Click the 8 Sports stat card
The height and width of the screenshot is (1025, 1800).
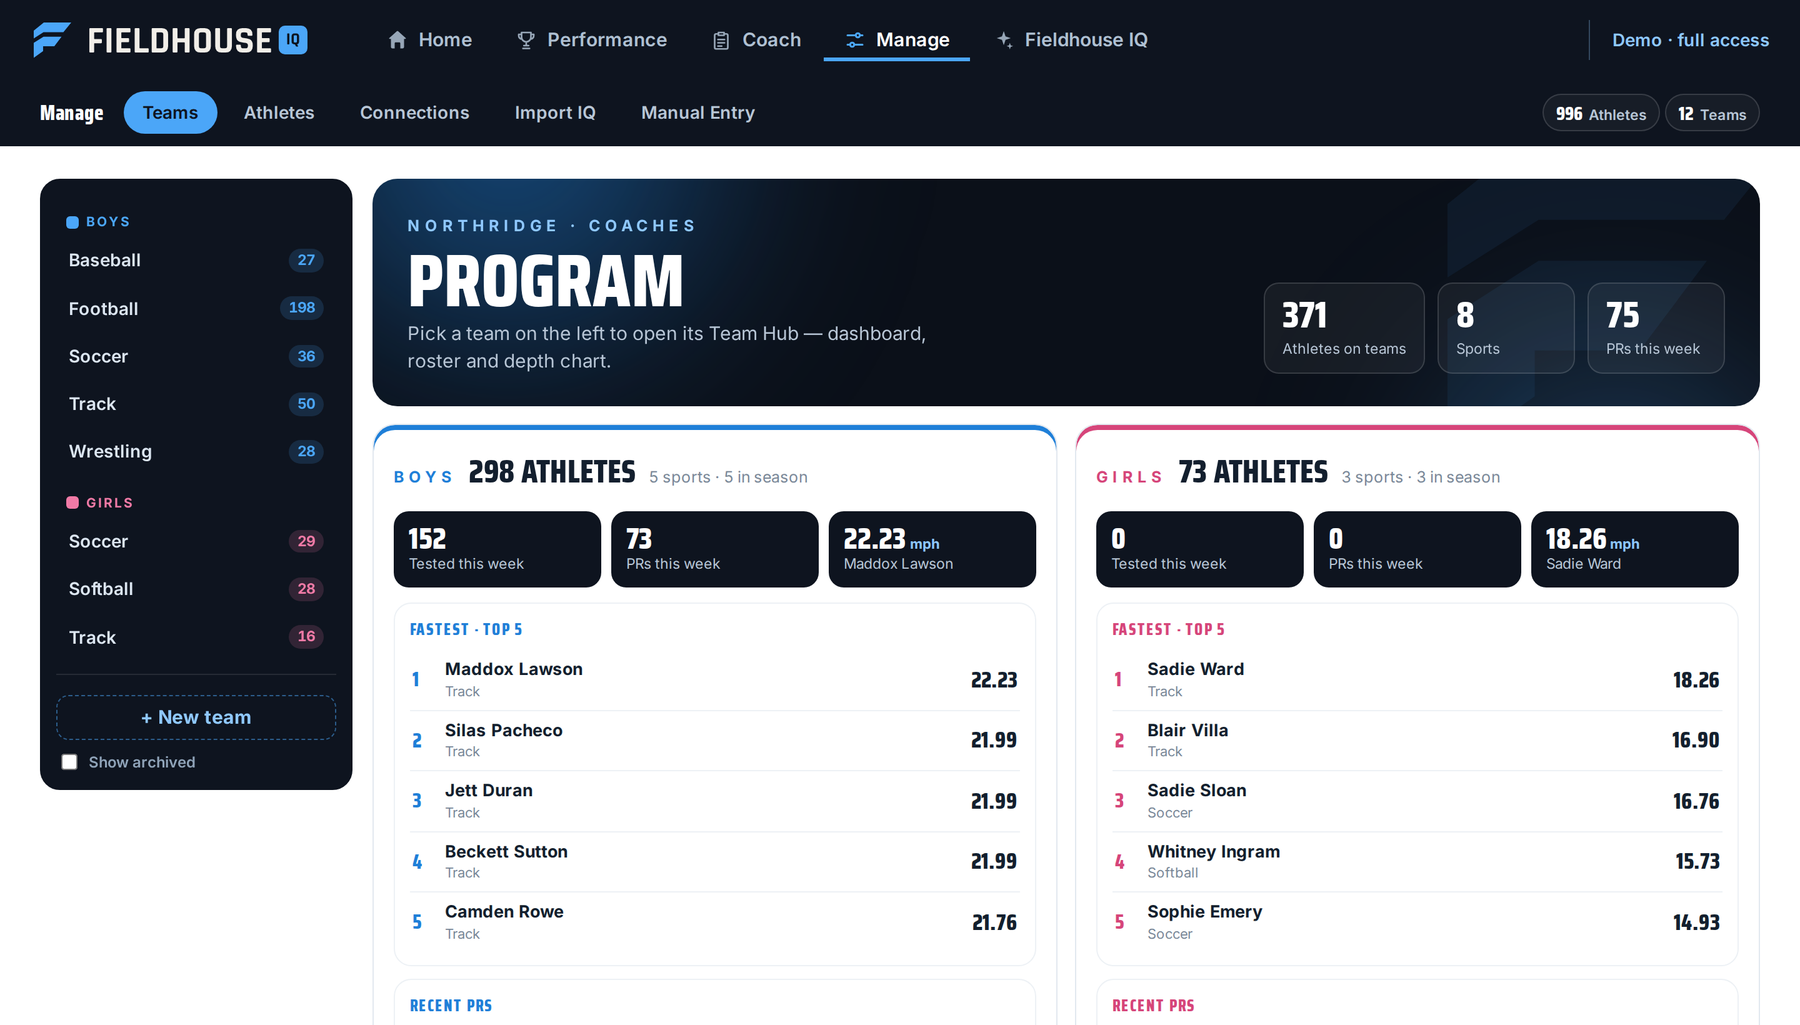pos(1506,328)
